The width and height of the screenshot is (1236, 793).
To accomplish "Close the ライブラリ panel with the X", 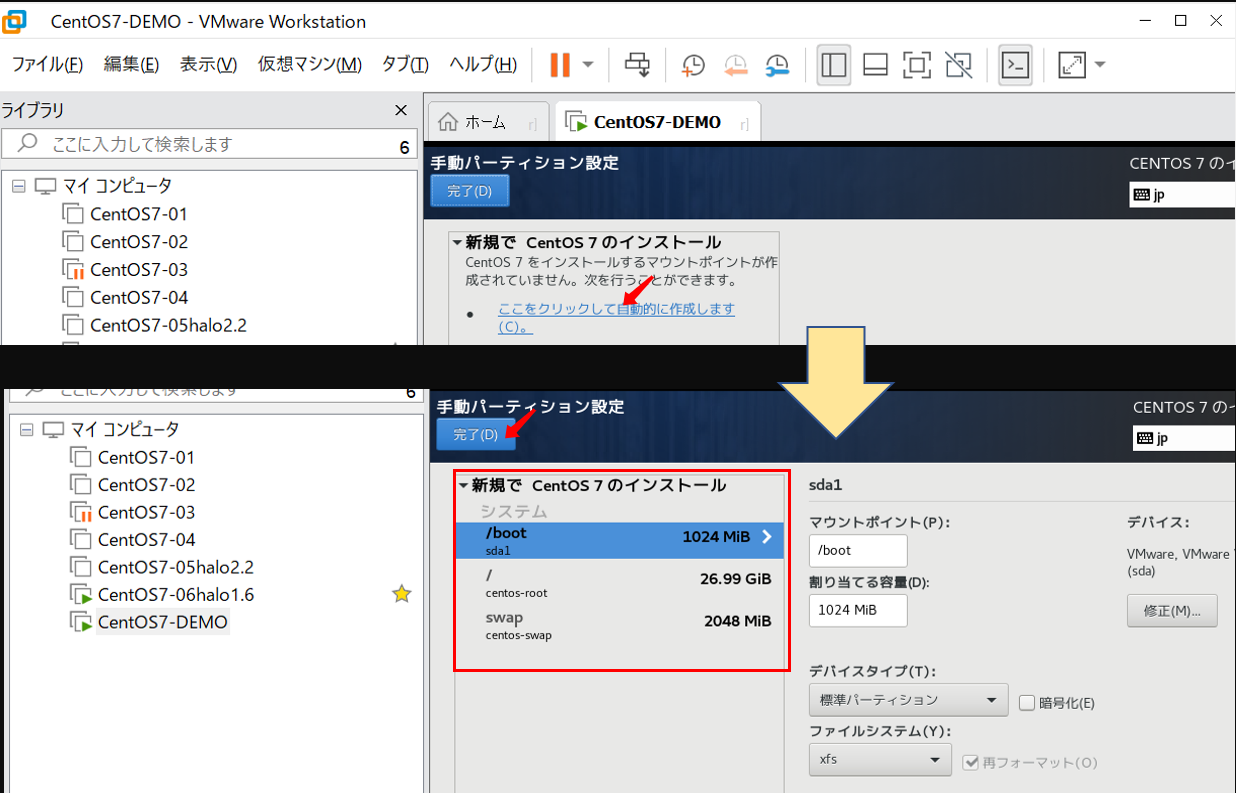I will [x=401, y=110].
